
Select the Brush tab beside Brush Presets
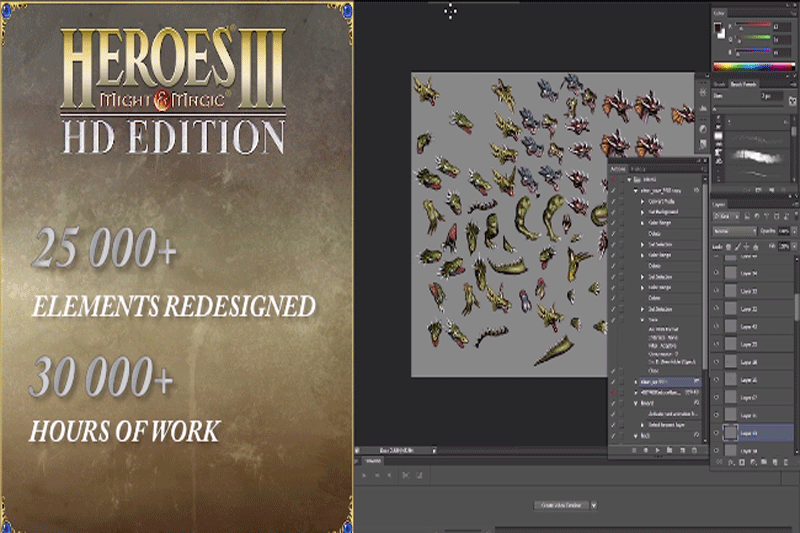pos(720,84)
